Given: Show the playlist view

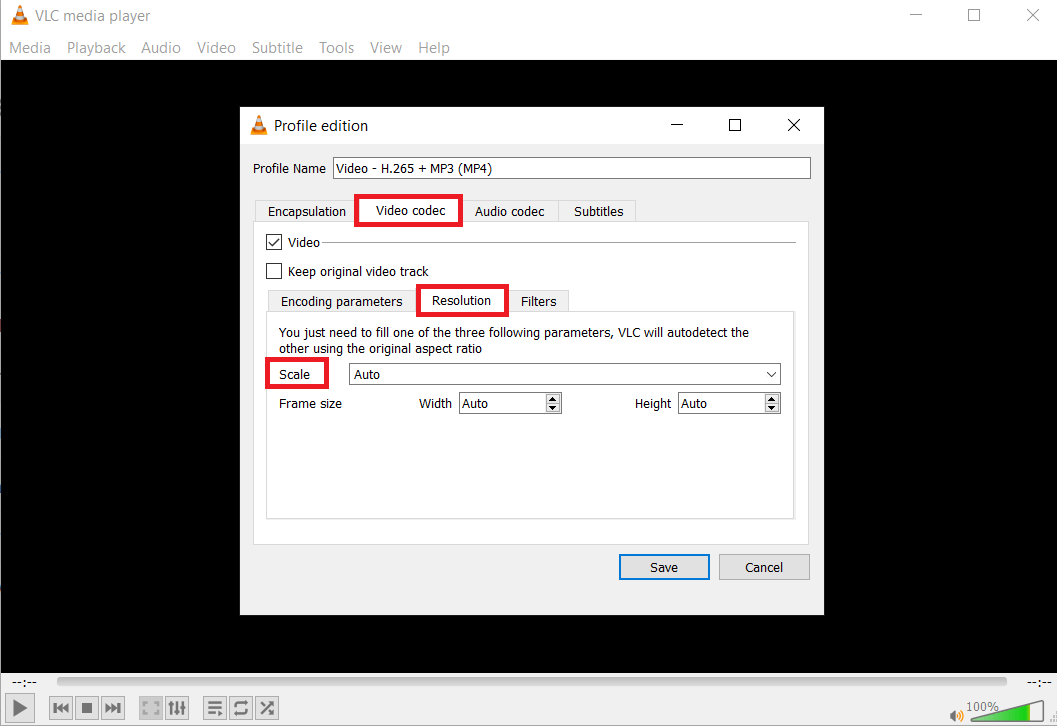Looking at the screenshot, I should coord(214,707).
